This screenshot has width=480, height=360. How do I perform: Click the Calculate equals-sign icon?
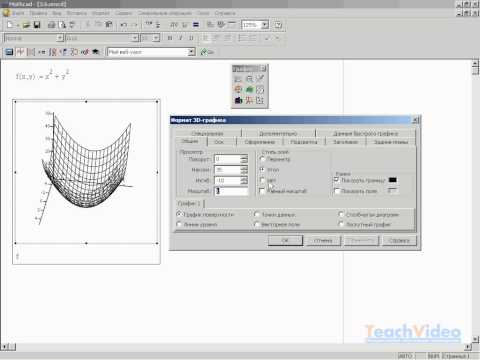tap(196, 25)
